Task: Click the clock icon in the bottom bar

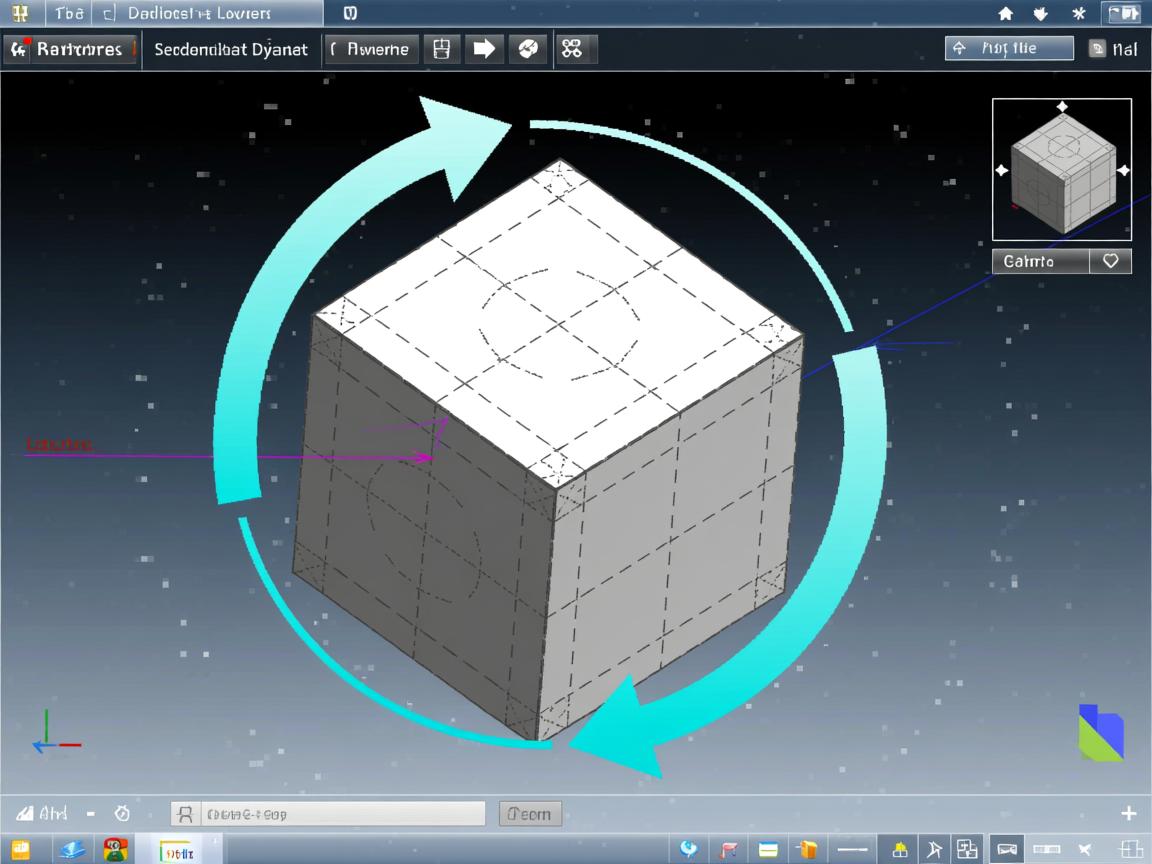Action: point(122,813)
